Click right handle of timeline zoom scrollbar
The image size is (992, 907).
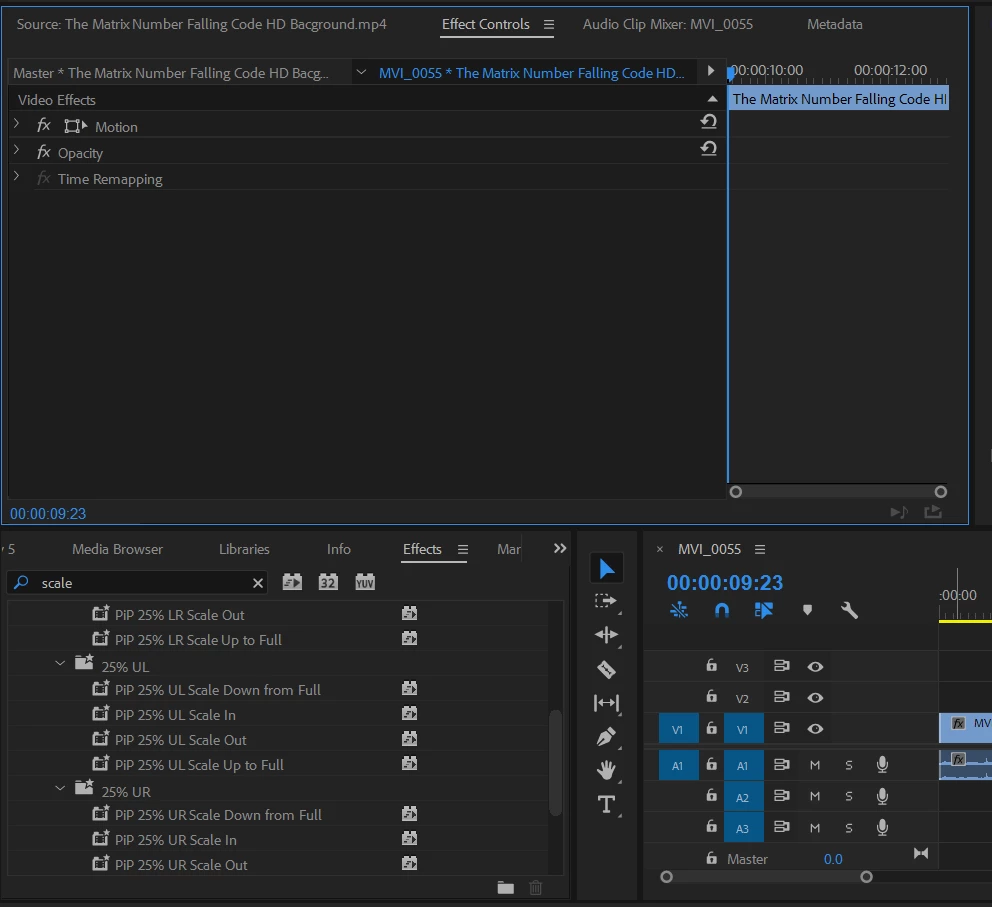[x=866, y=877]
